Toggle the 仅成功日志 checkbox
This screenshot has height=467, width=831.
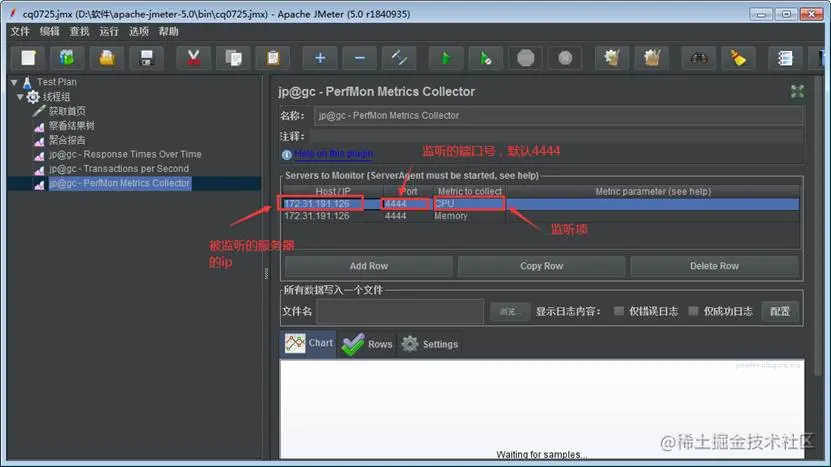[693, 311]
